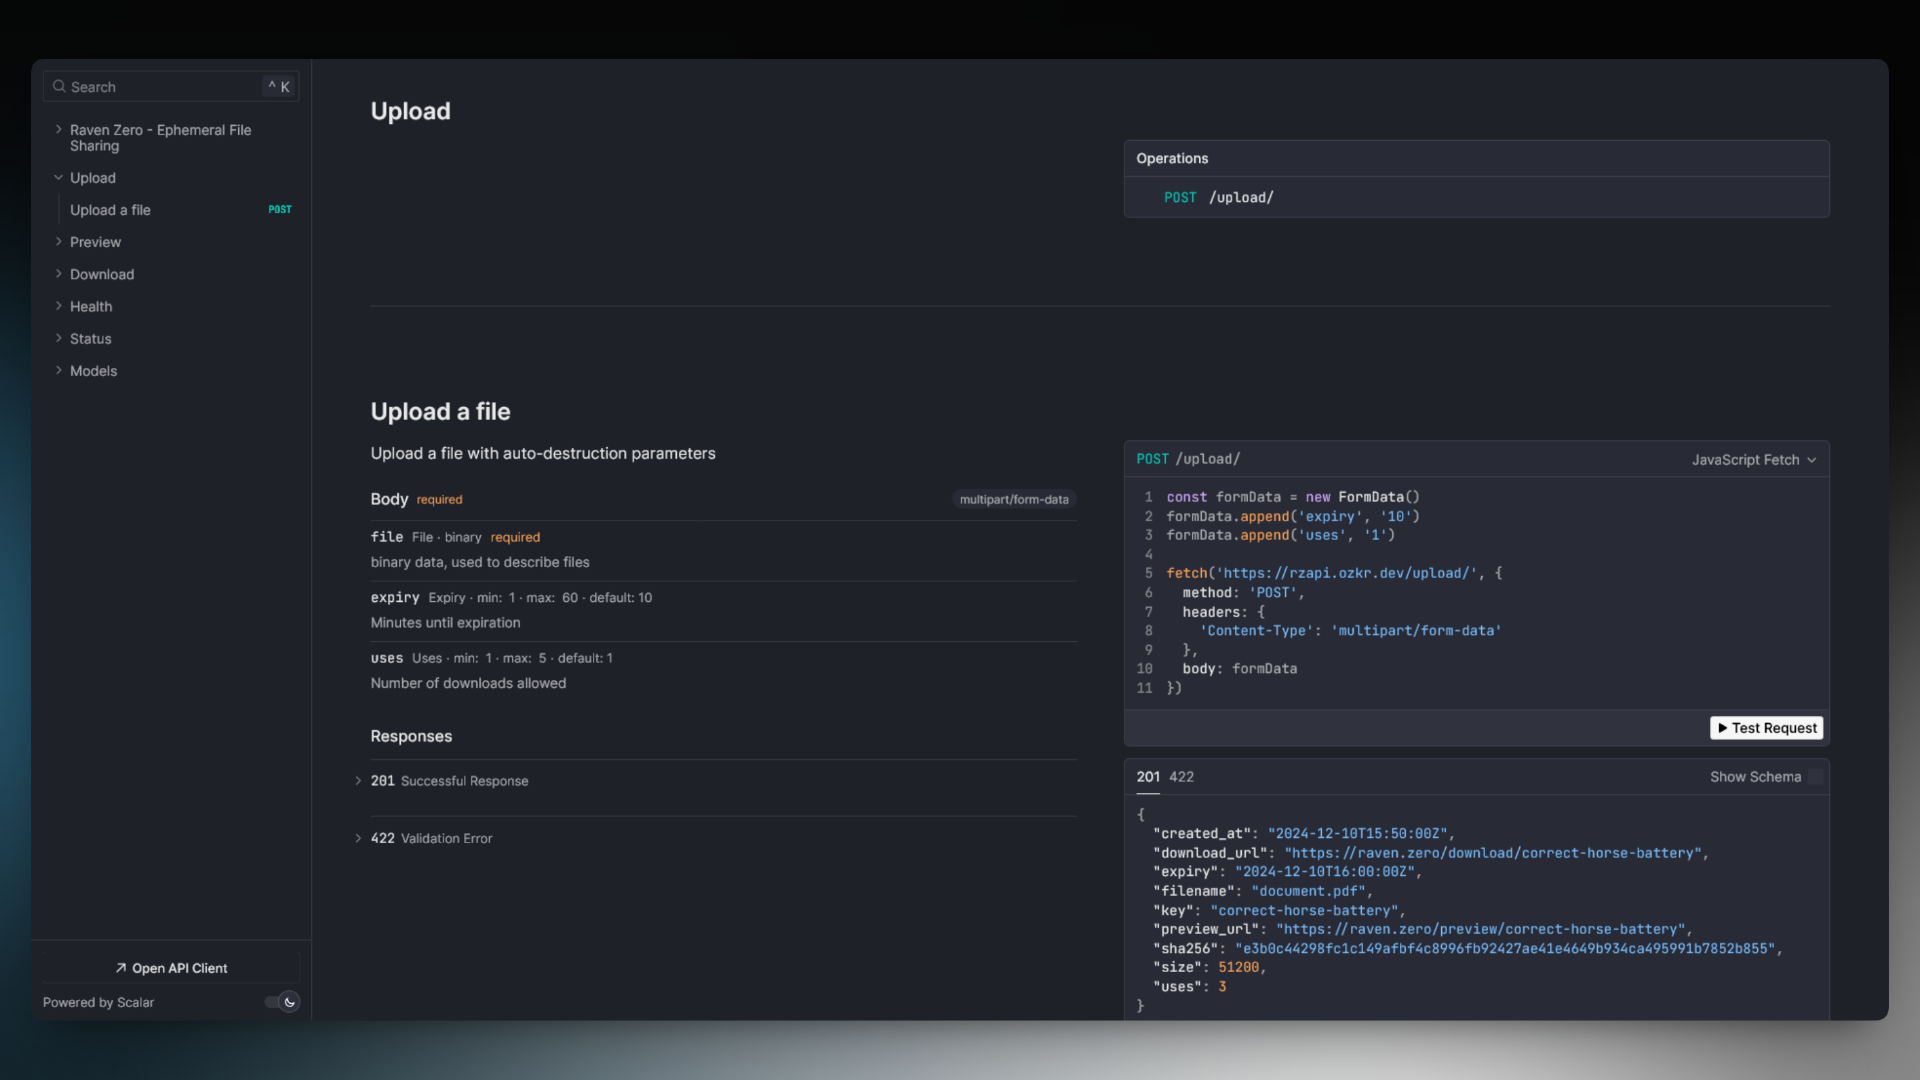
Task: Expand the Models sidebar section
Action: pos(60,370)
